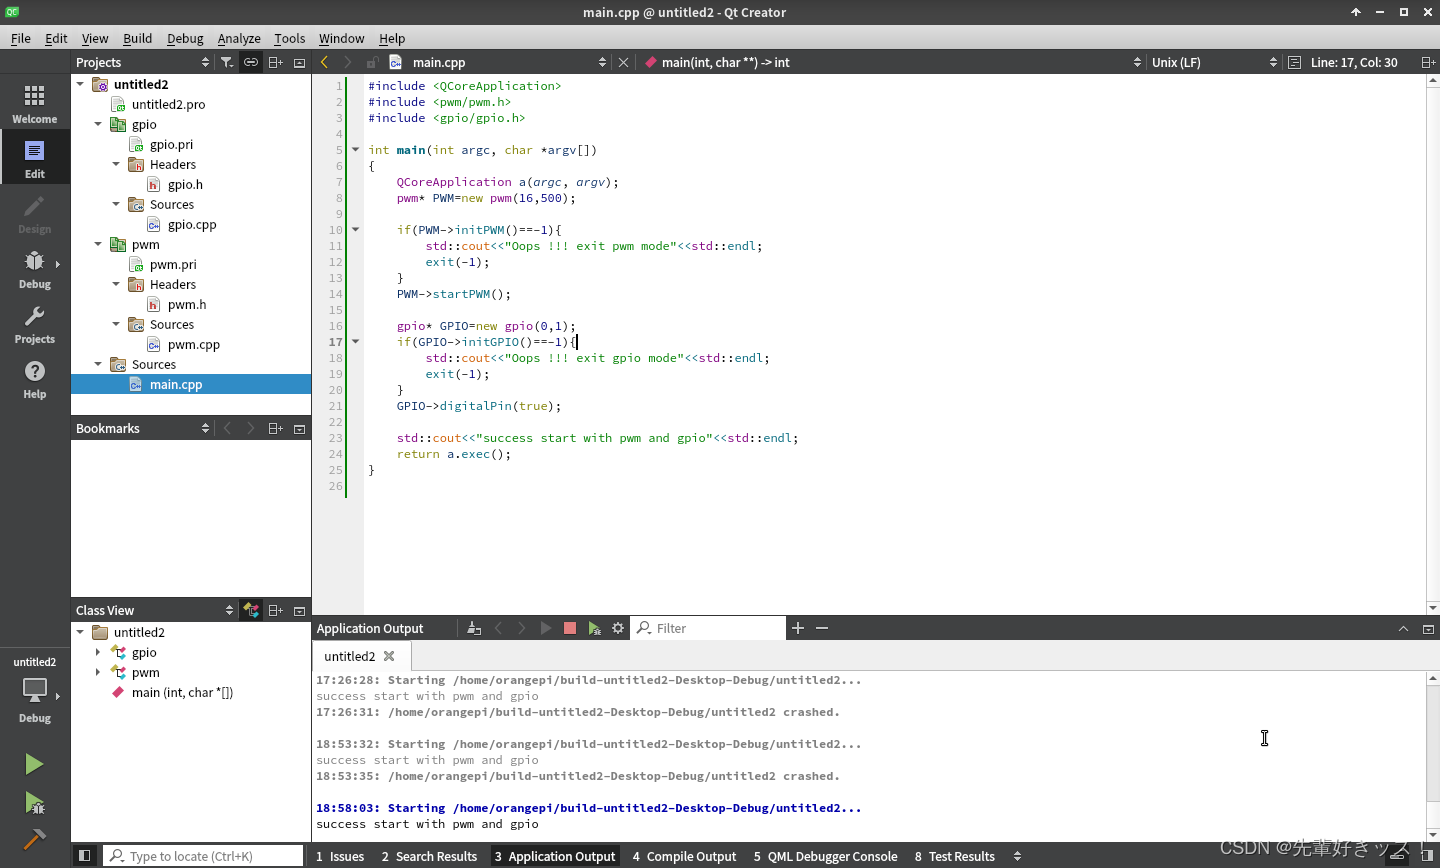Show the Compile Output pane
The image size is (1440, 868).
coord(684,856)
